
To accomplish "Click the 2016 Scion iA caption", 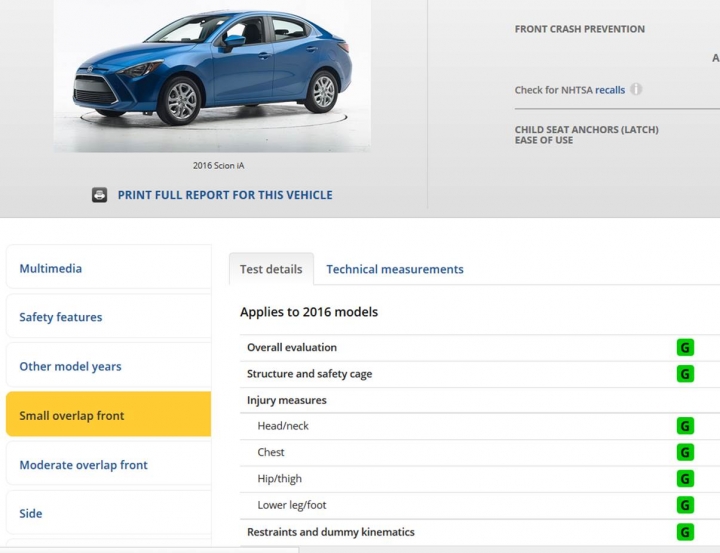I will click(219, 165).
